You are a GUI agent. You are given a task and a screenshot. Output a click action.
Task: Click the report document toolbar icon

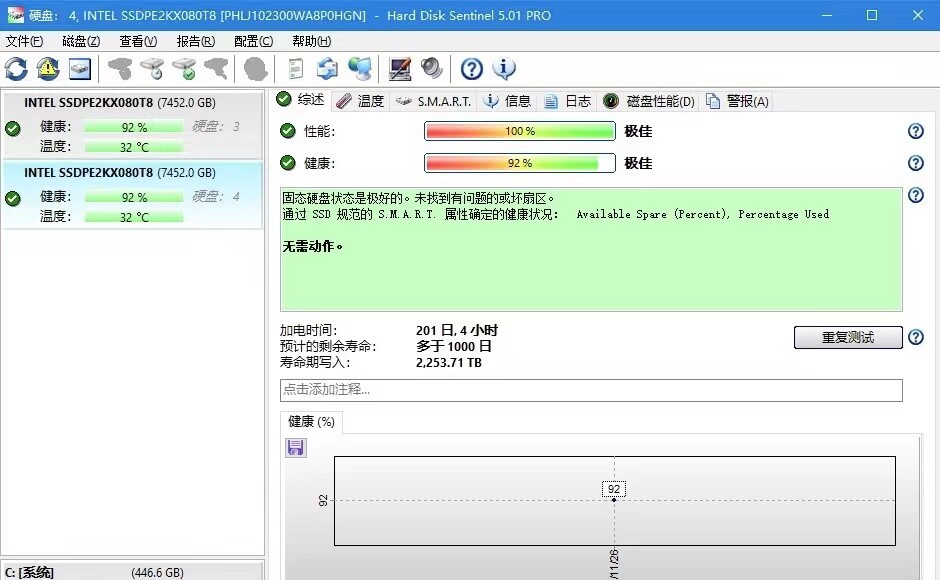295,69
